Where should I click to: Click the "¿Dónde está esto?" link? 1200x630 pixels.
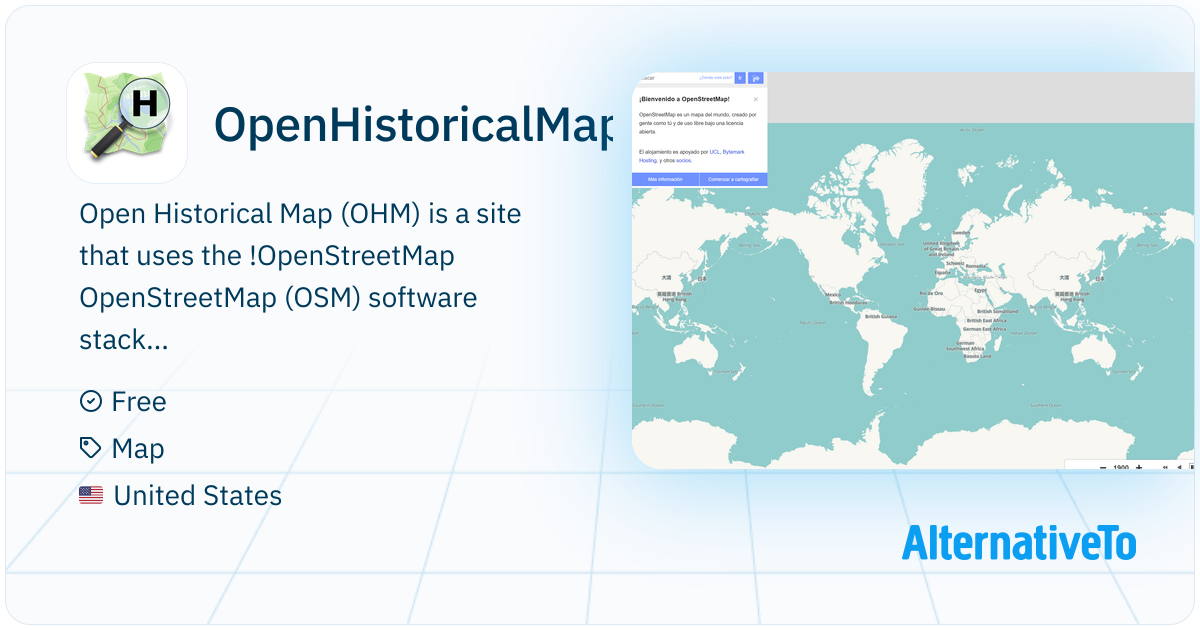[x=716, y=78]
